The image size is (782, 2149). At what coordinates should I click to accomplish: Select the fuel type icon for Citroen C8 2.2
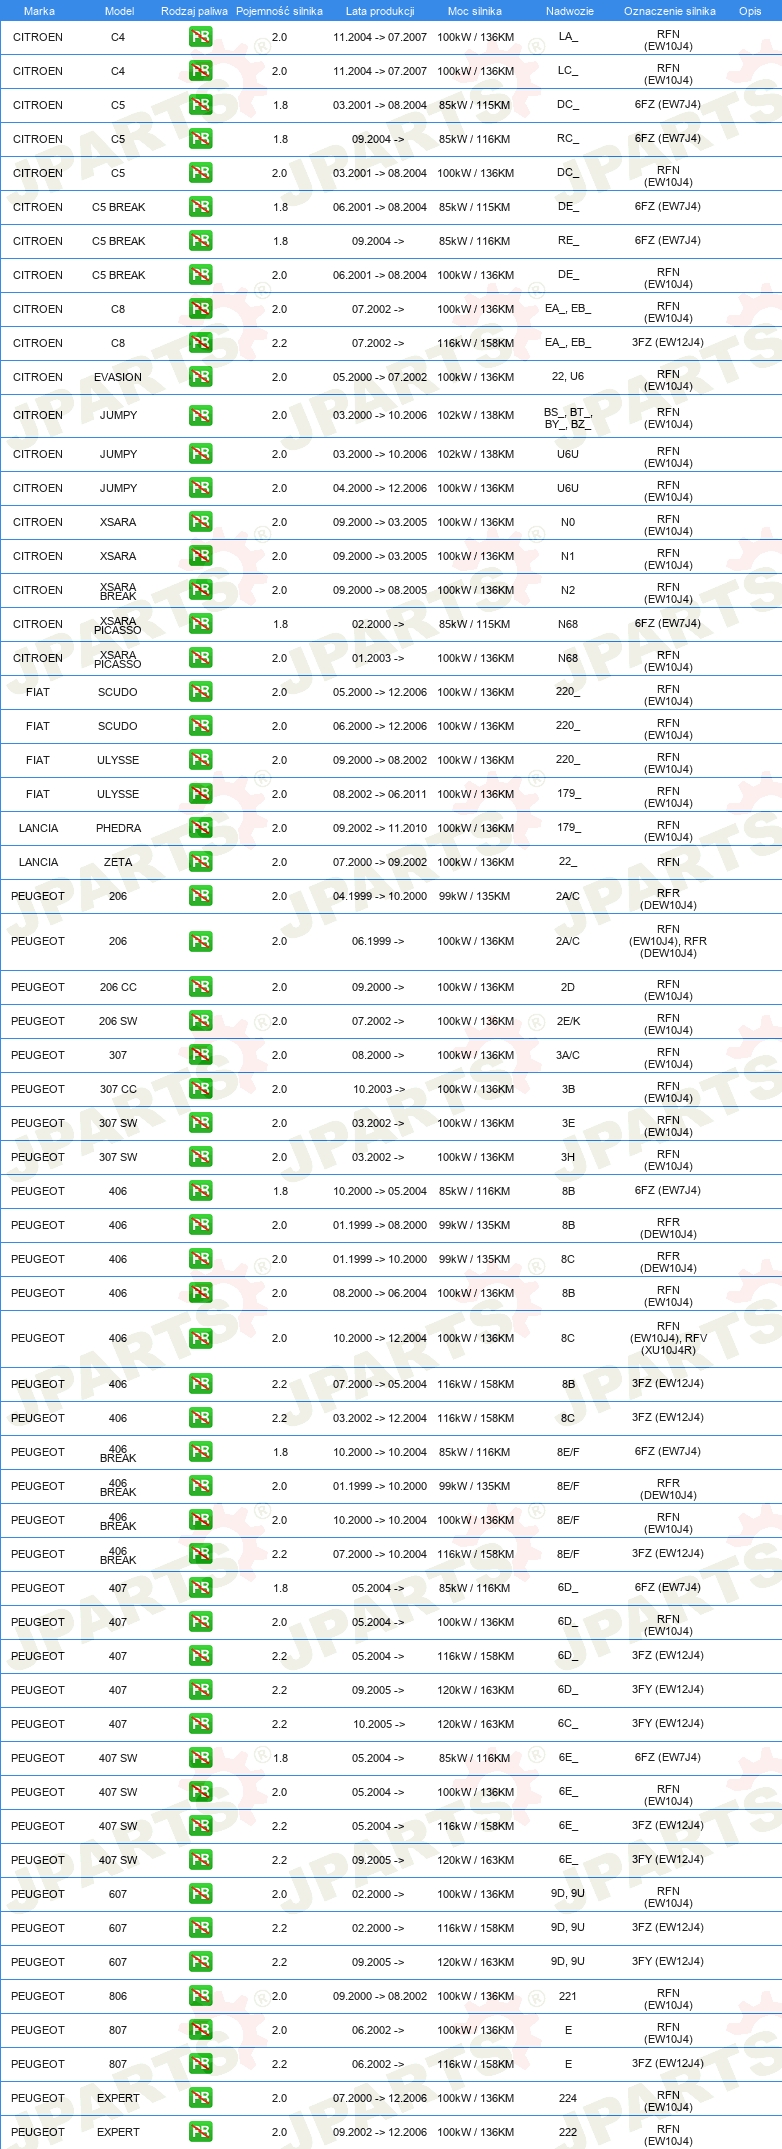(x=200, y=343)
